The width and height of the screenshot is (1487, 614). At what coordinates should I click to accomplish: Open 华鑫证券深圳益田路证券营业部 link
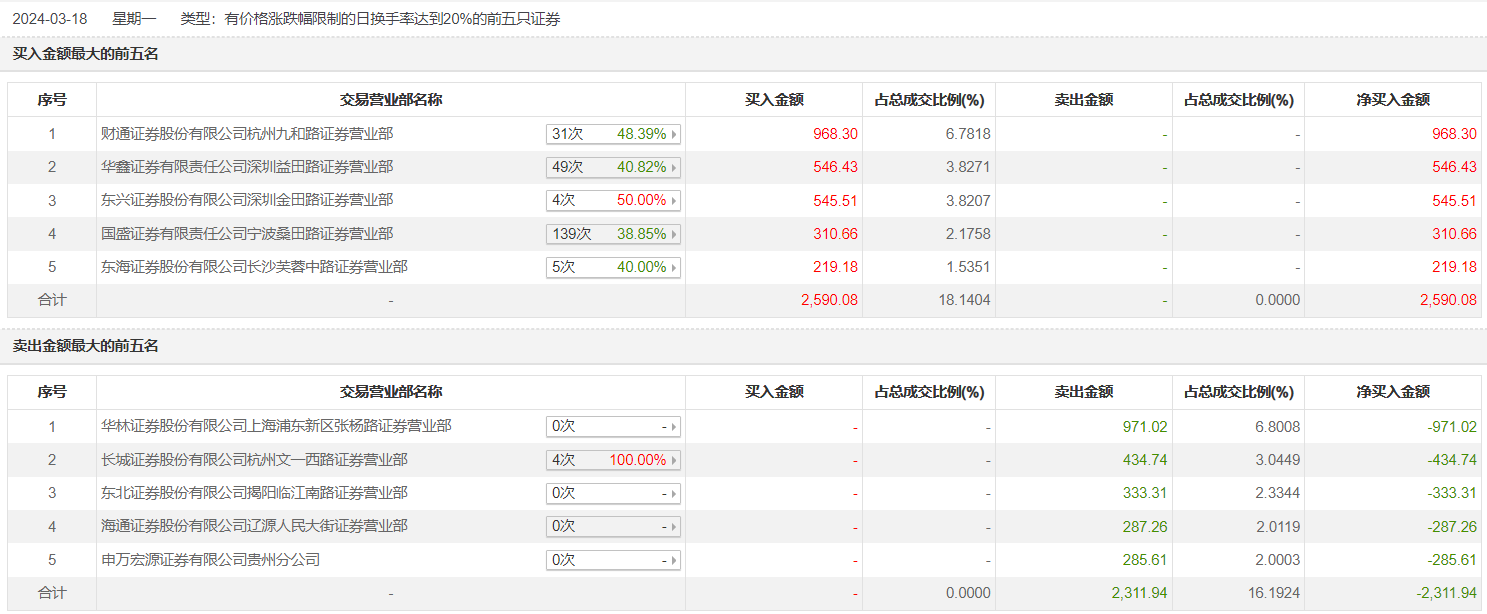point(247,167)
